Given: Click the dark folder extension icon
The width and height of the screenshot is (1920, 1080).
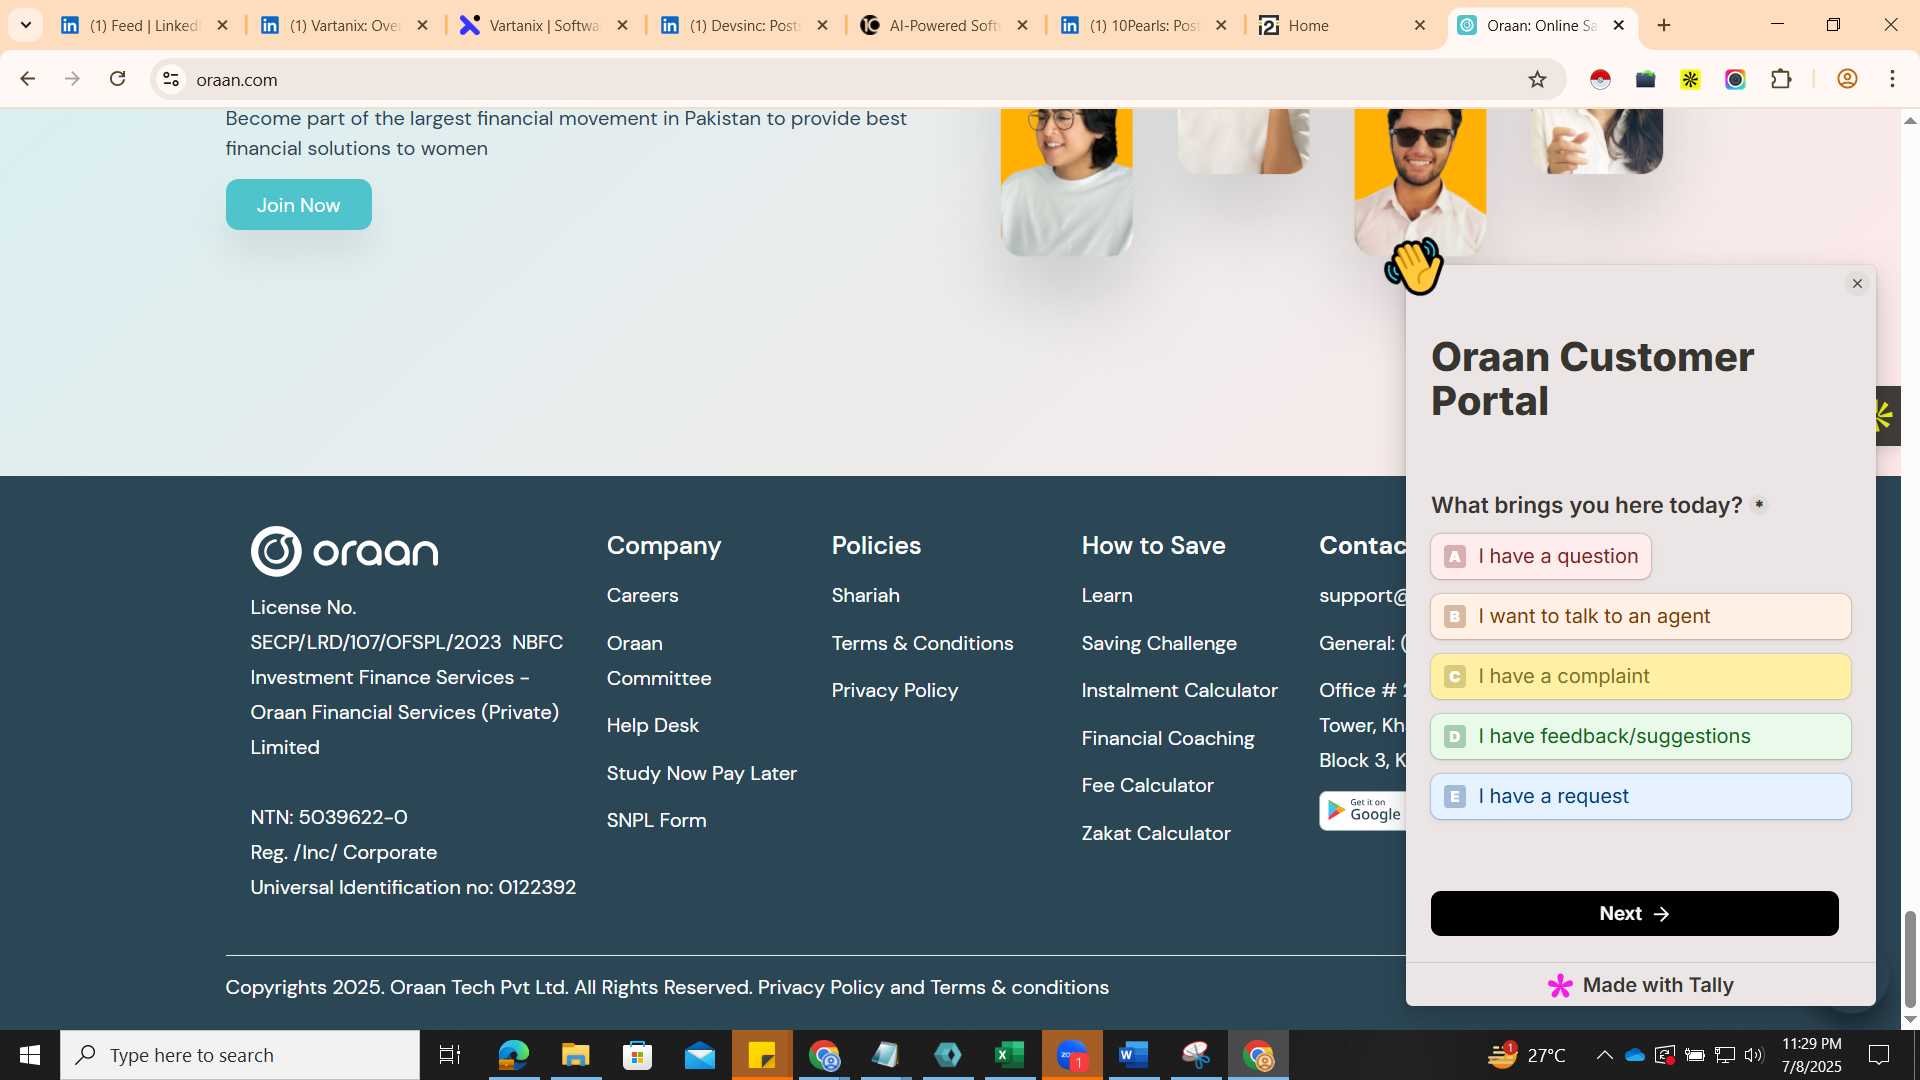Looking at the screenshot, I should click(x=1645, y=79).
